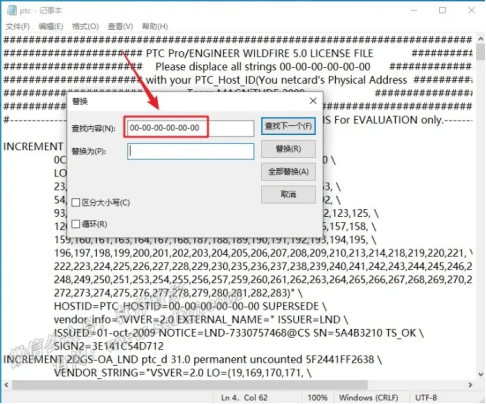The image size is (486, 404).
Task: Focus the 查找内容(N) input field
Action: point(190,128)
